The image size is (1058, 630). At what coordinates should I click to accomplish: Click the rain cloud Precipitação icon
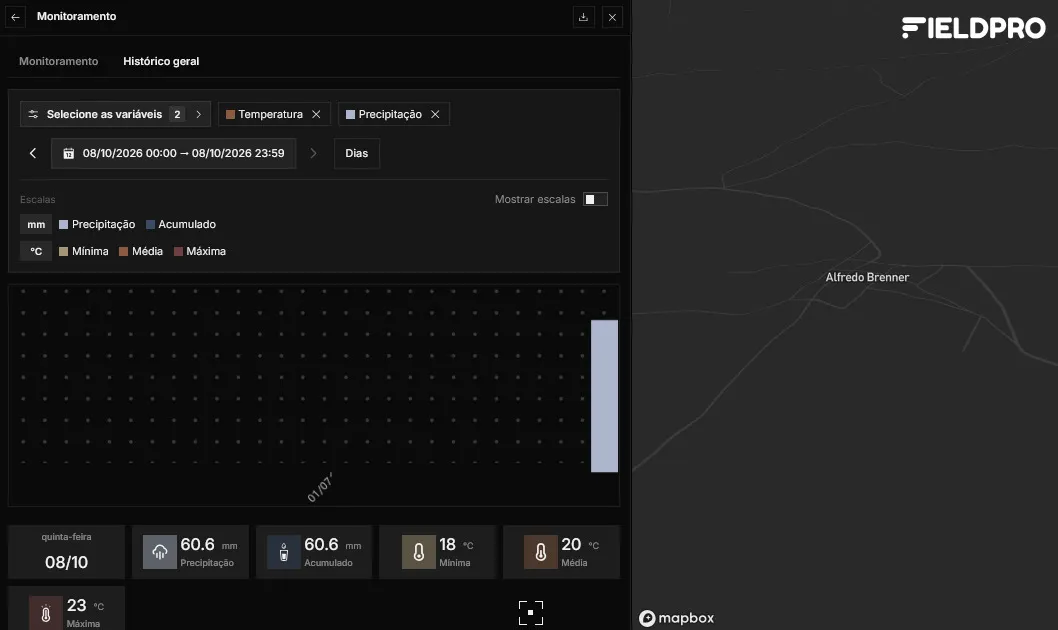click(x=160, y=552)
